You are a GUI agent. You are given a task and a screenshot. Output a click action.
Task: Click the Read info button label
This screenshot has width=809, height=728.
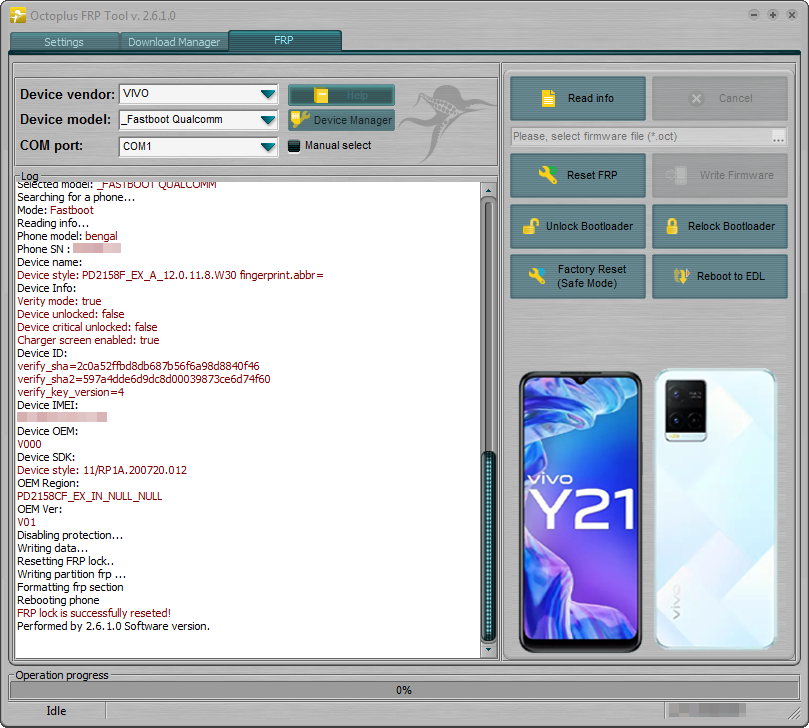[x=591, y=98]
